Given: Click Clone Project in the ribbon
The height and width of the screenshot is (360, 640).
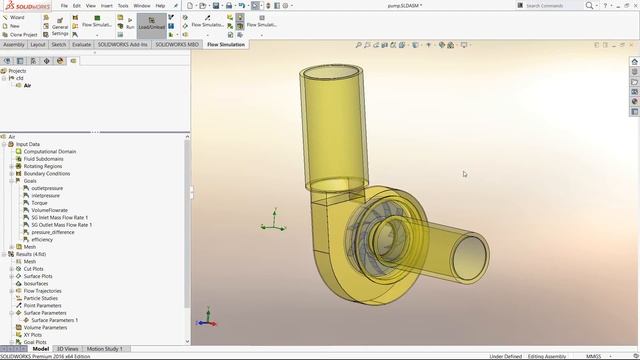Looking at the screenshot, I should 20,35.
